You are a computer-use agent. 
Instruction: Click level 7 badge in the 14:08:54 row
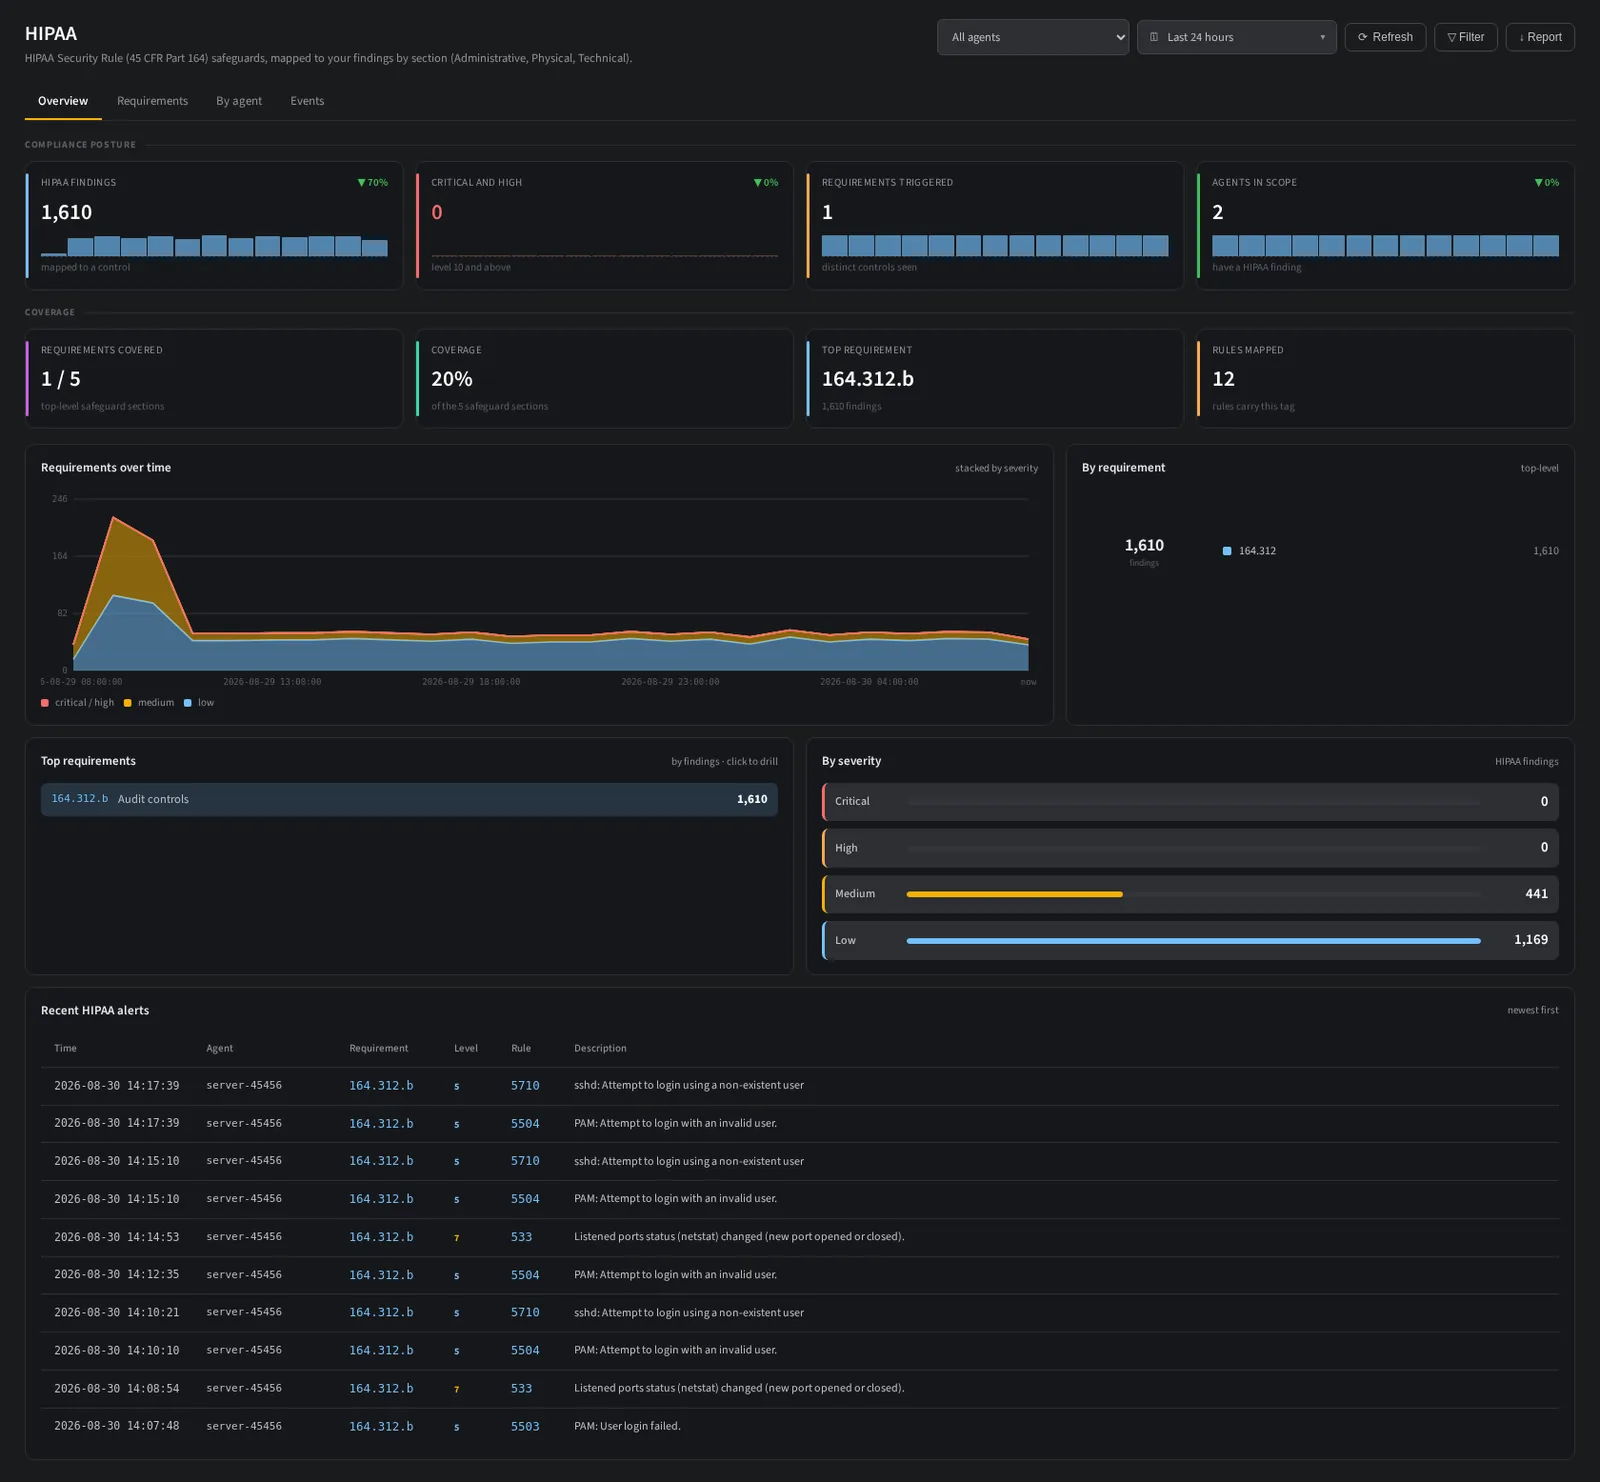click(x=457, y=1389)
